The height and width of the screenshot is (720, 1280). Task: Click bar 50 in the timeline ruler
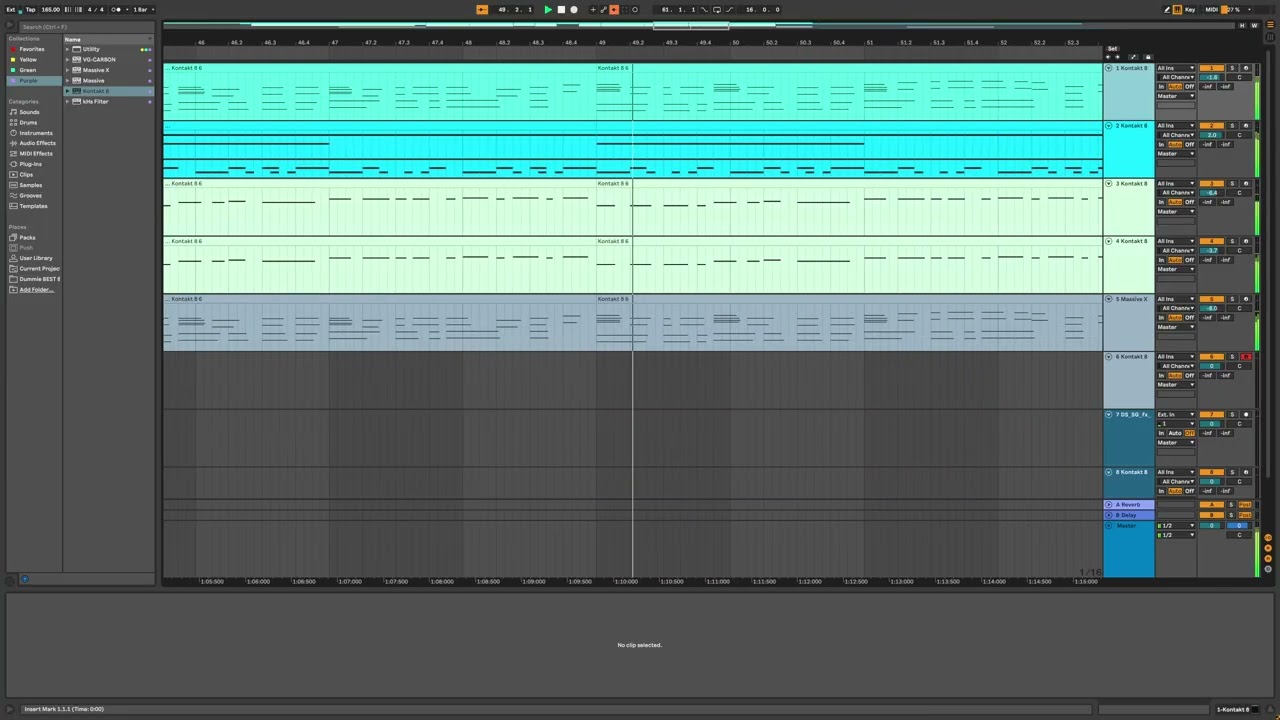(736, 43)
